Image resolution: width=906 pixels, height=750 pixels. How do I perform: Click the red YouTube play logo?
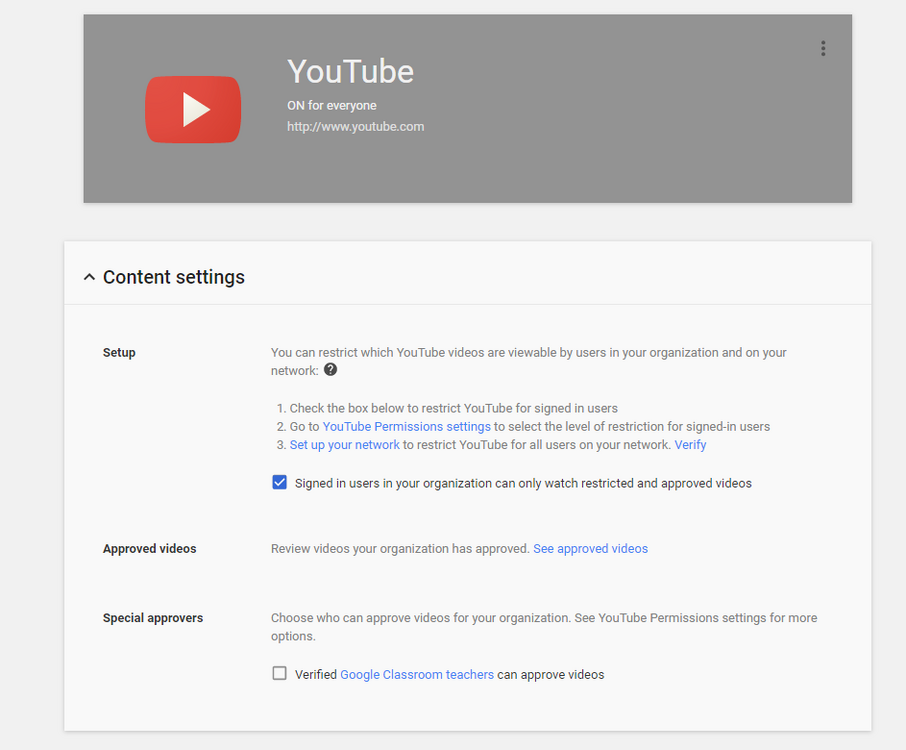pyautogui.click(x=193, y=109)
